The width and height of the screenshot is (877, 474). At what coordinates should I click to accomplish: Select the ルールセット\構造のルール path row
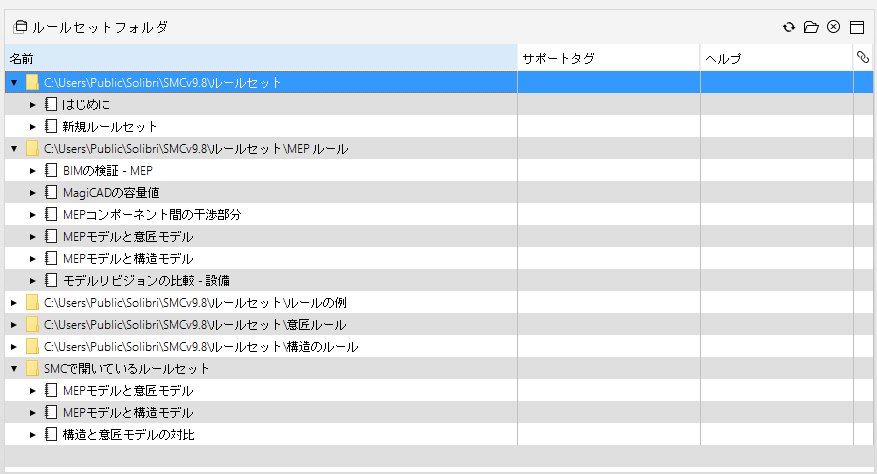pyautogui.click(x=439, y=347)
